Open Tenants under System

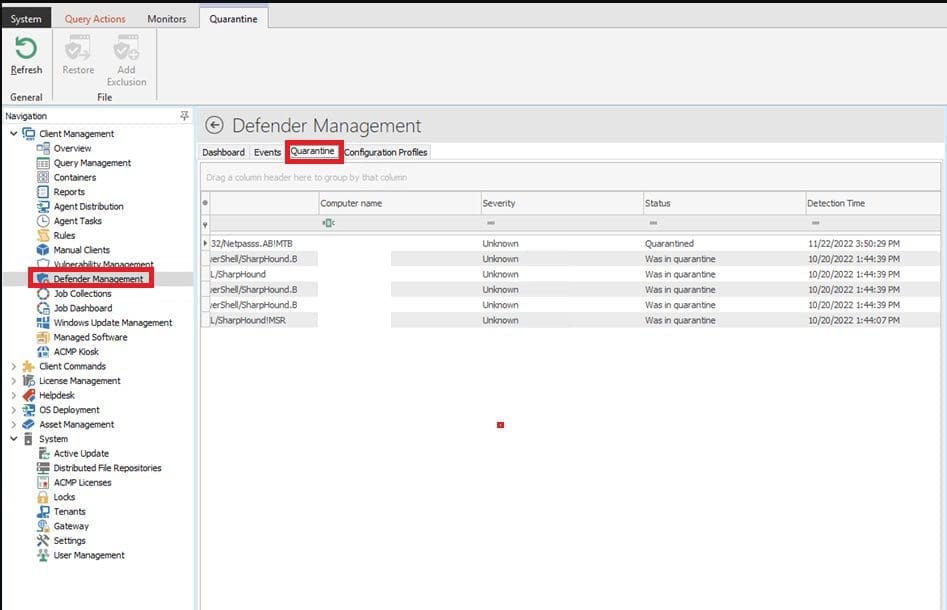click(69, 512)
